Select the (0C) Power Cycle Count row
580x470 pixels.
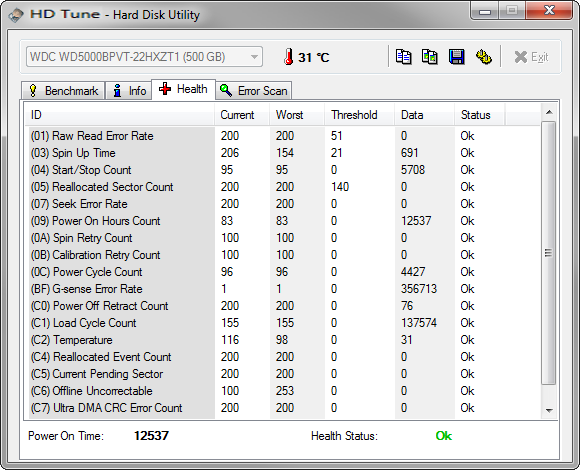pyautogui.click(x=283, y=272)
